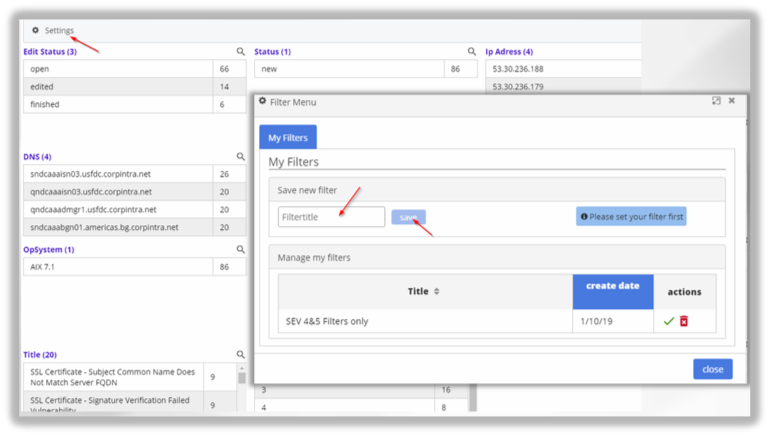768x435 pixels.
Task: Click the create date column header
Action: tap(612, 286)
